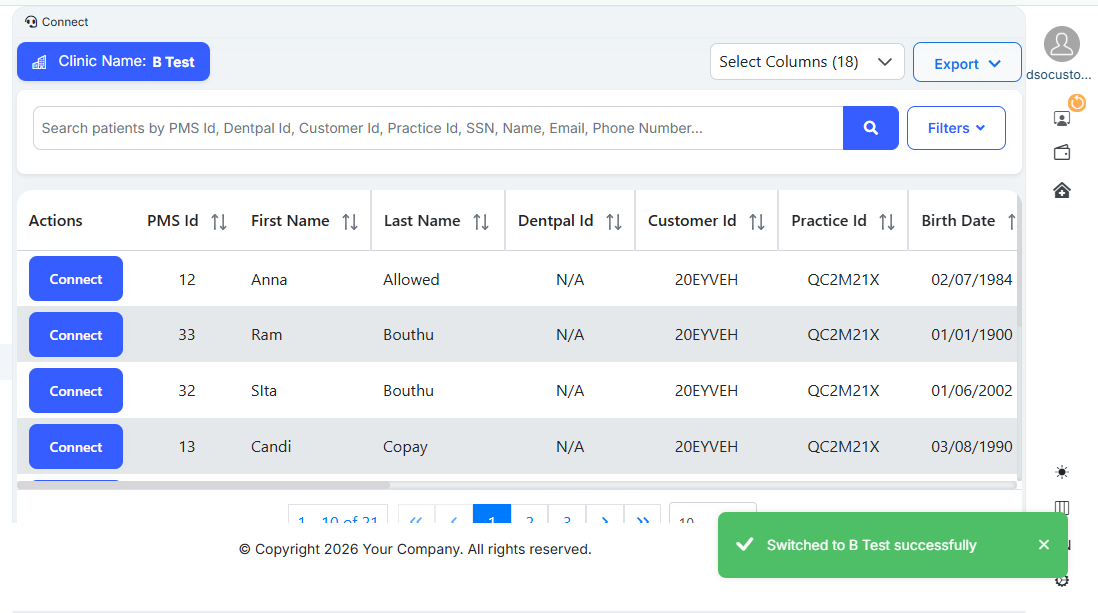The image size is (1098, 613).
Task: Sort by PMS Id column arrows
Action: 219,222
